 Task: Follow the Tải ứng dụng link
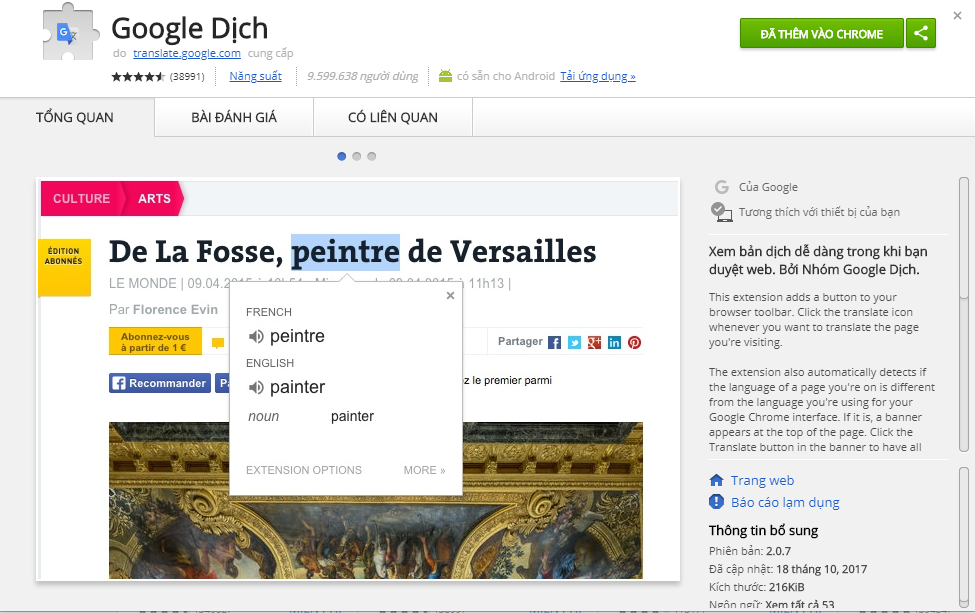coord(598,76)
